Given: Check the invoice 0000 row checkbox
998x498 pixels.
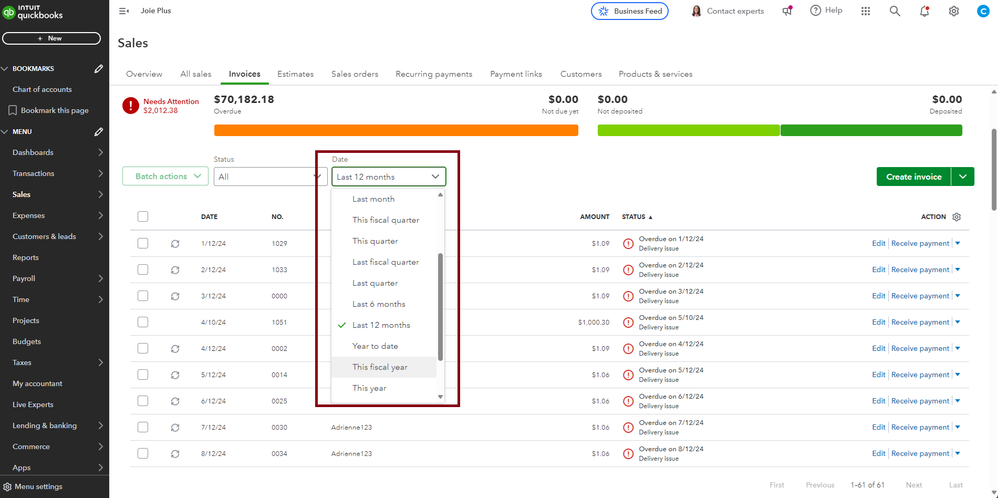Looking at the screenshot, I should (x=143, y=296).
